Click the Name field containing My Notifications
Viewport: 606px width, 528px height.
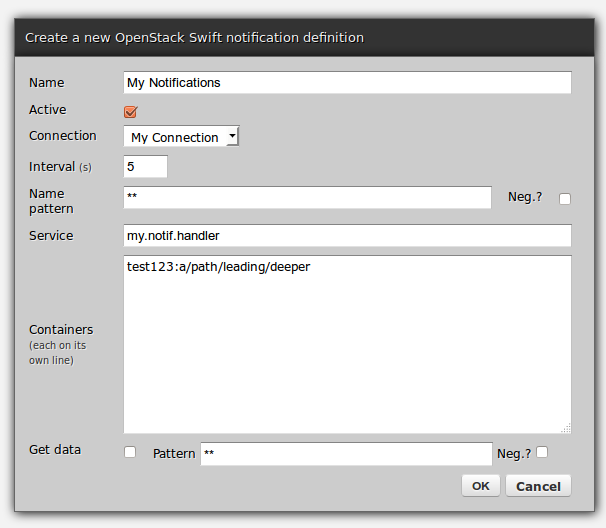click(347, 83)
